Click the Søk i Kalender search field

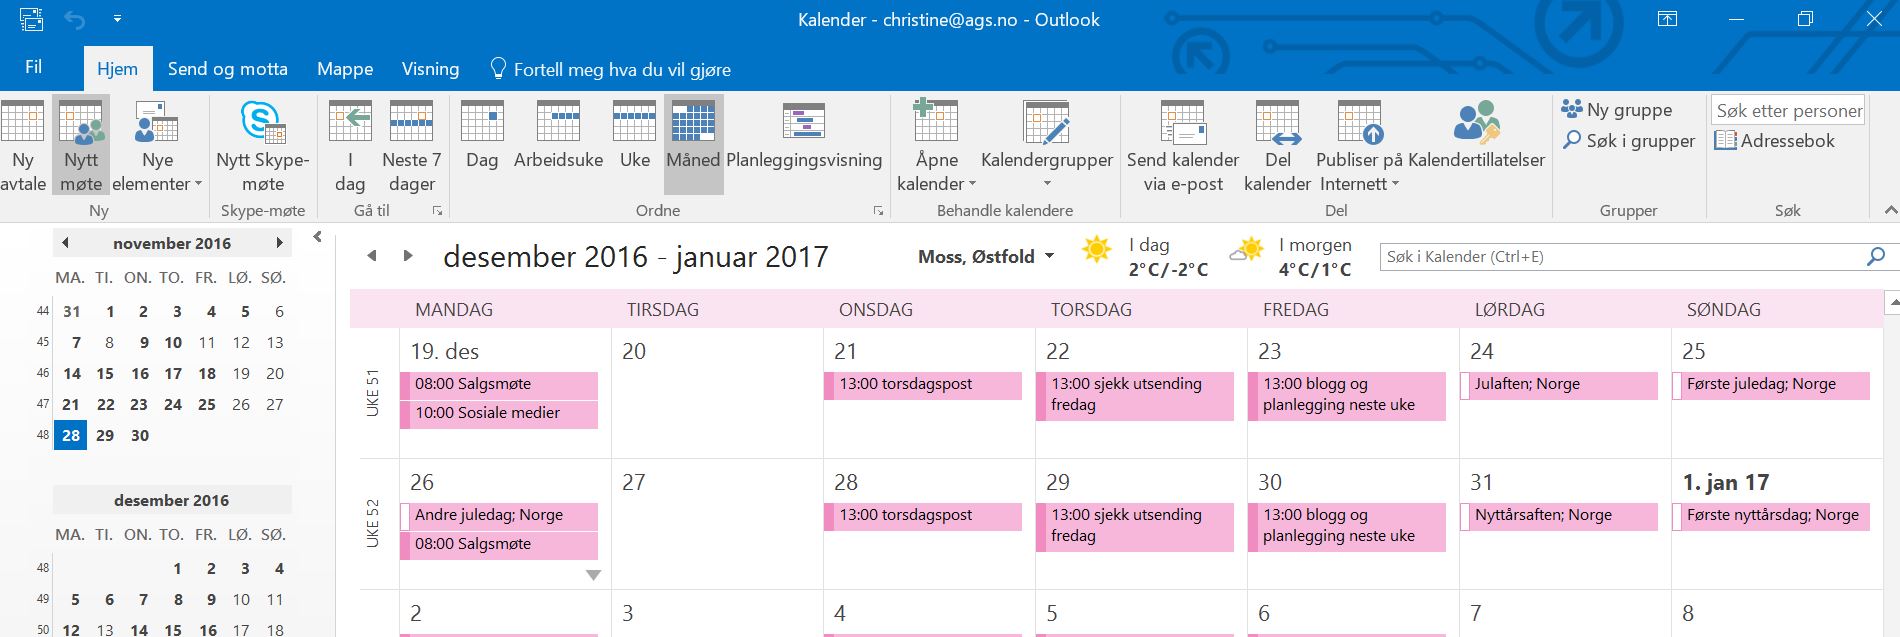(x=1620, y=257)
